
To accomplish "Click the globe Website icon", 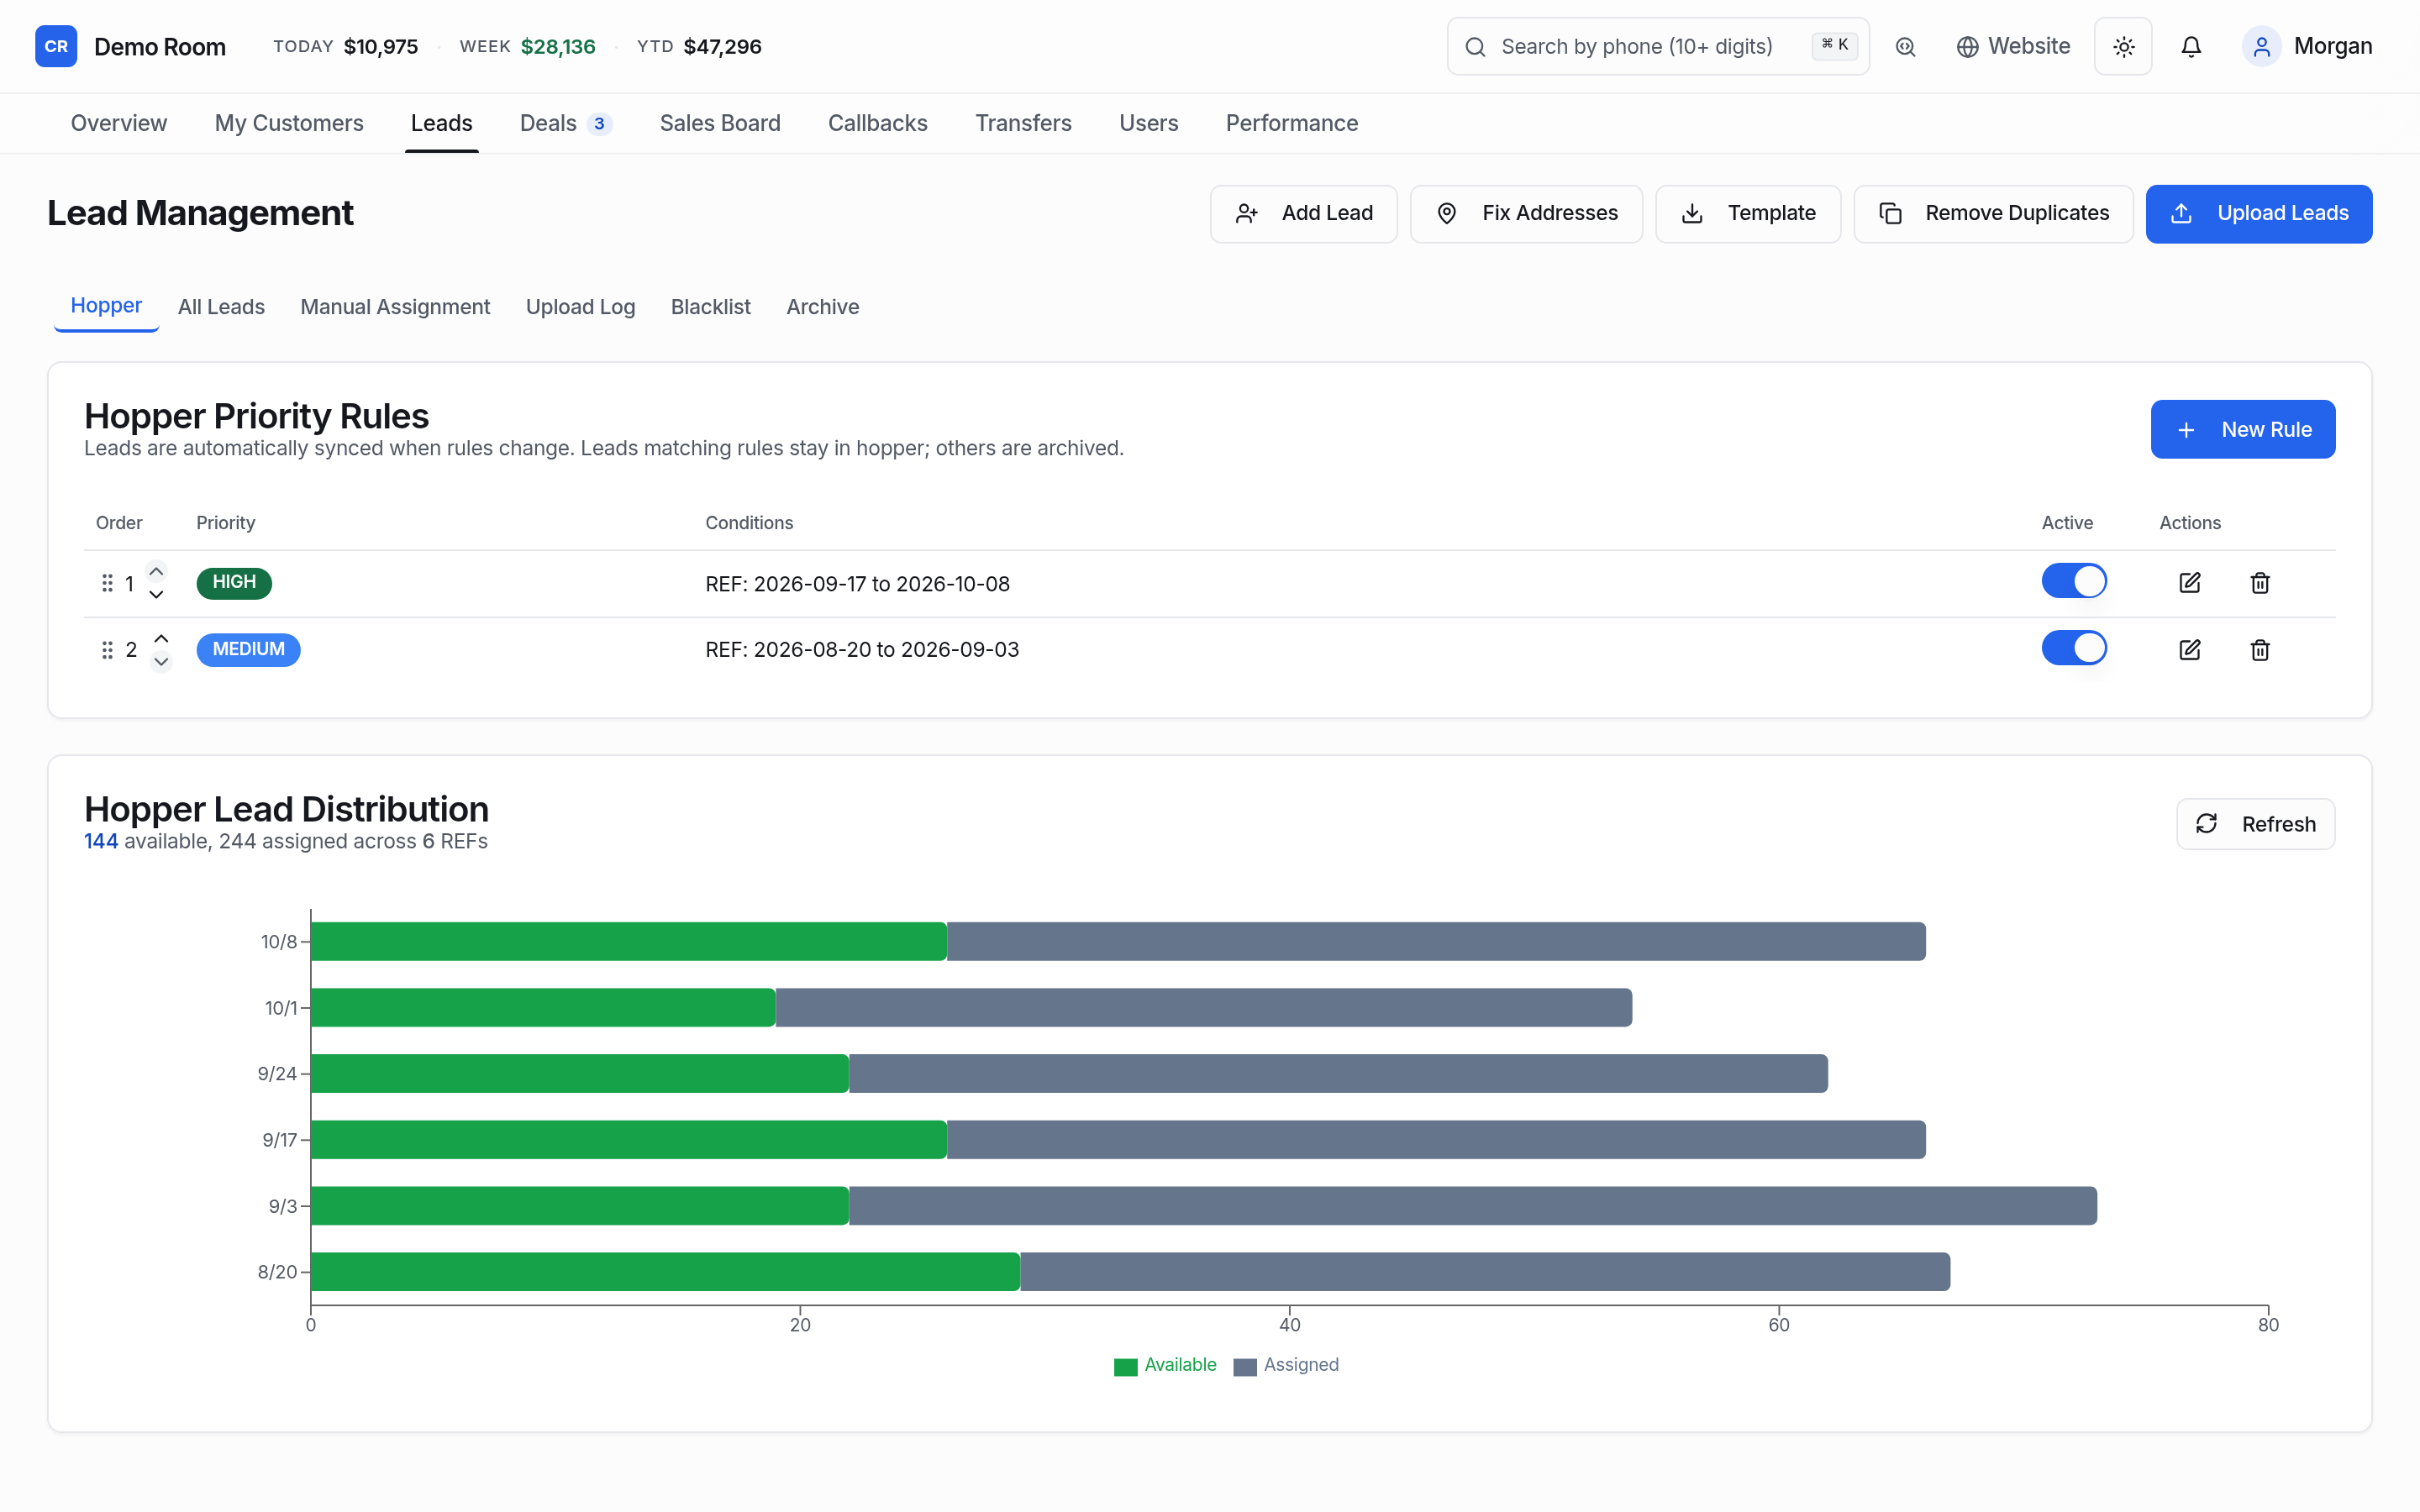I will 1967,46.
